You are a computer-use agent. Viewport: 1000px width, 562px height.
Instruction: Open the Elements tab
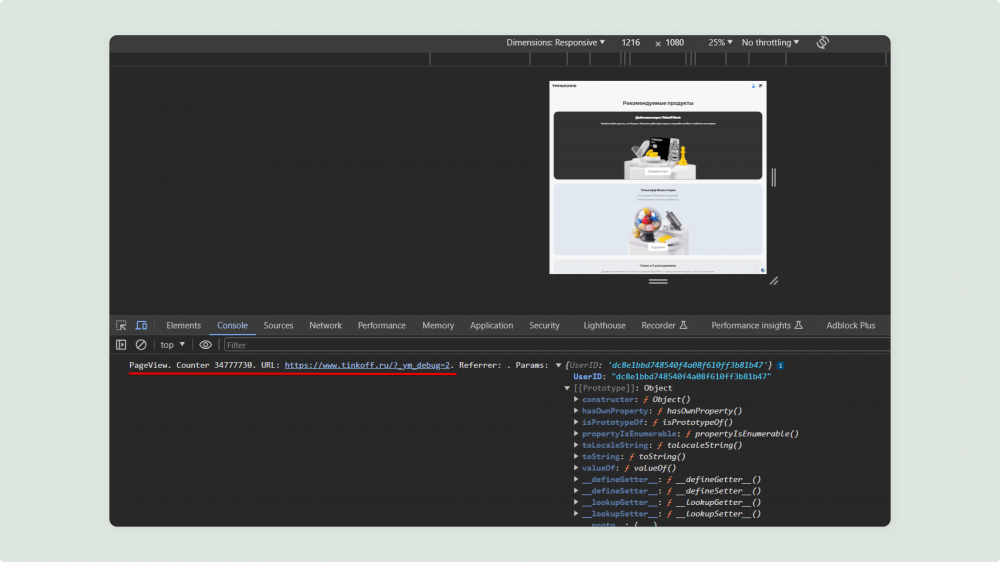tap(184, 325)
